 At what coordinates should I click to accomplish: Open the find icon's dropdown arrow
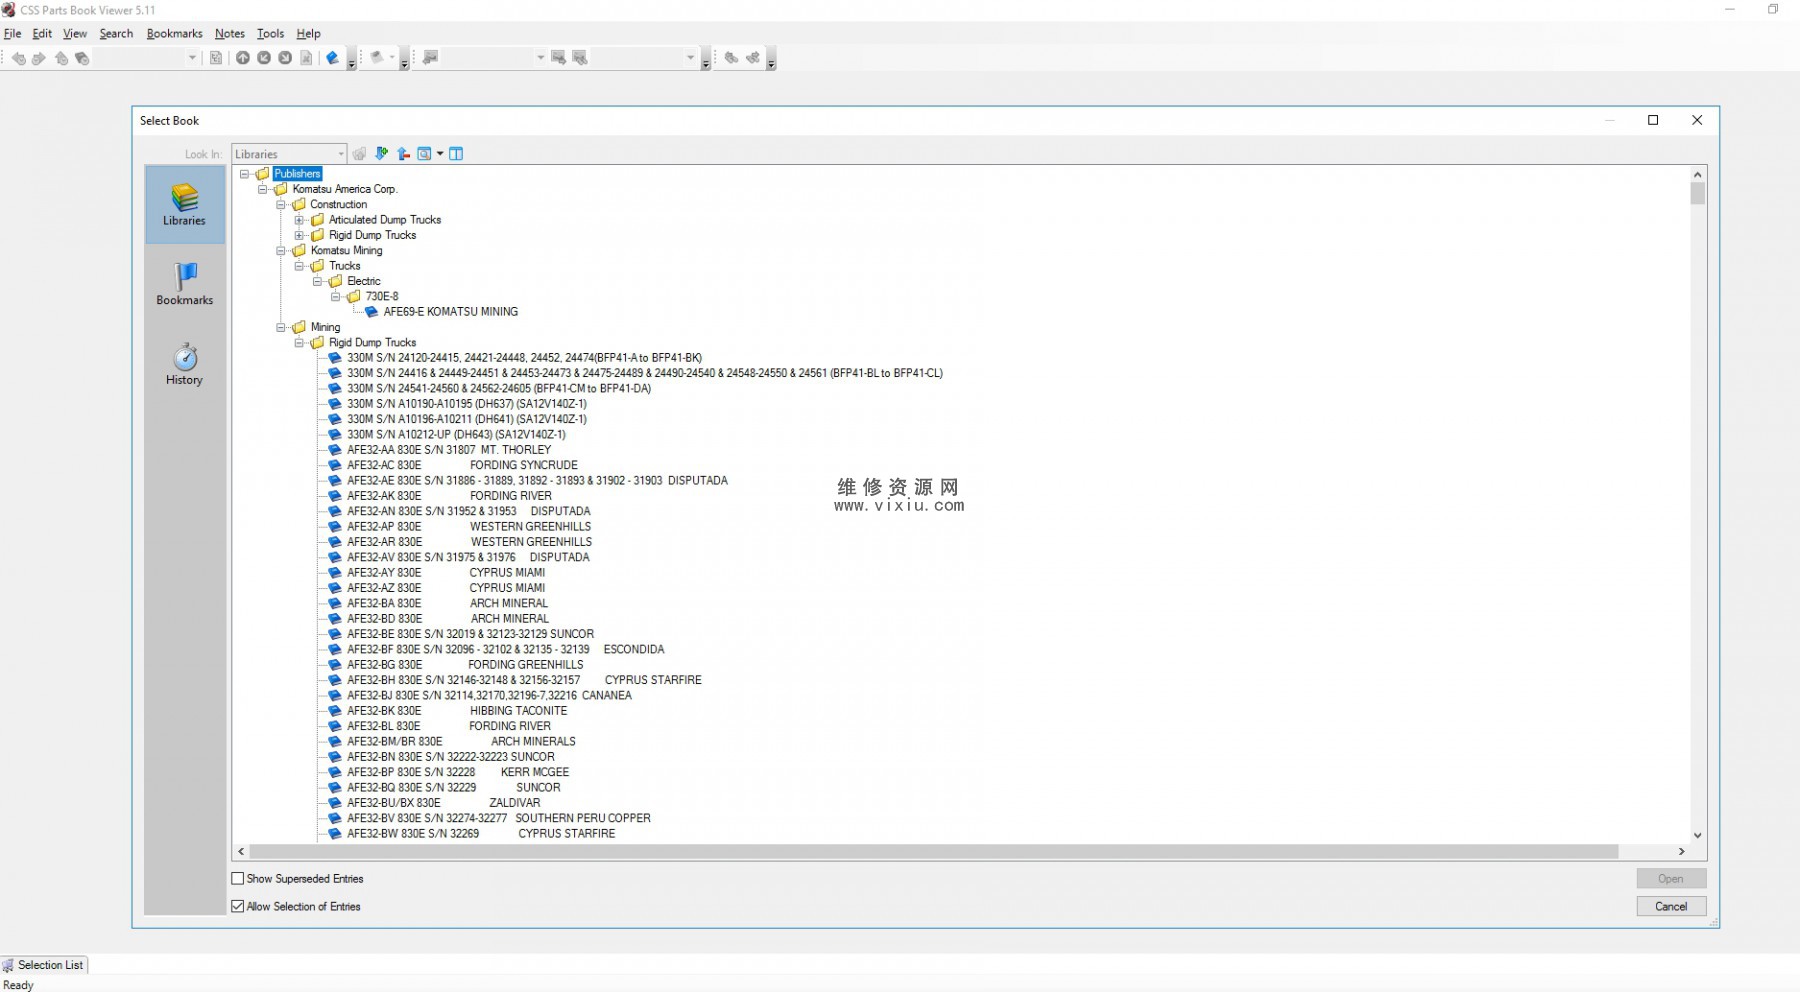[440, 153]
